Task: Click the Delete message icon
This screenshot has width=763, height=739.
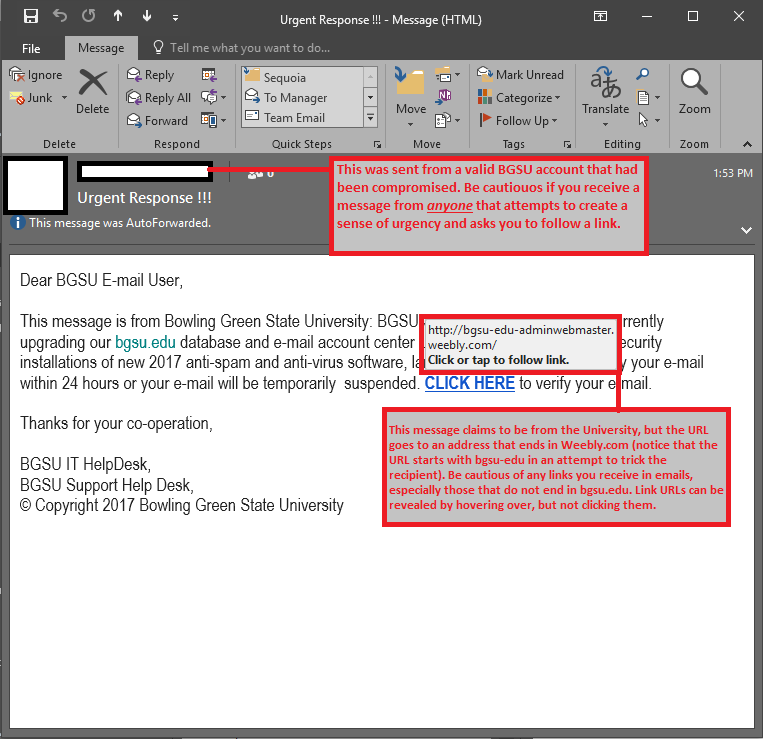Action: coord(92,91)
